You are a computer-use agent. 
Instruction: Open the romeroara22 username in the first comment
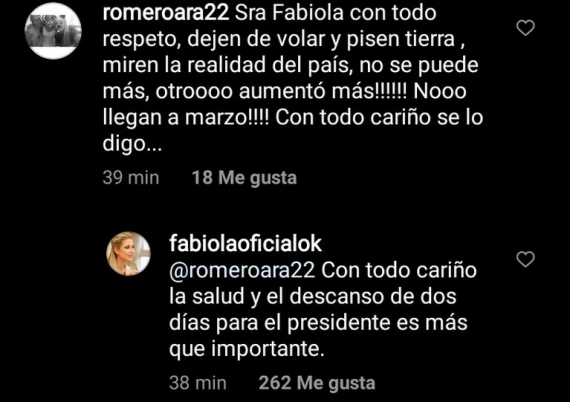(x=166, y=13)
